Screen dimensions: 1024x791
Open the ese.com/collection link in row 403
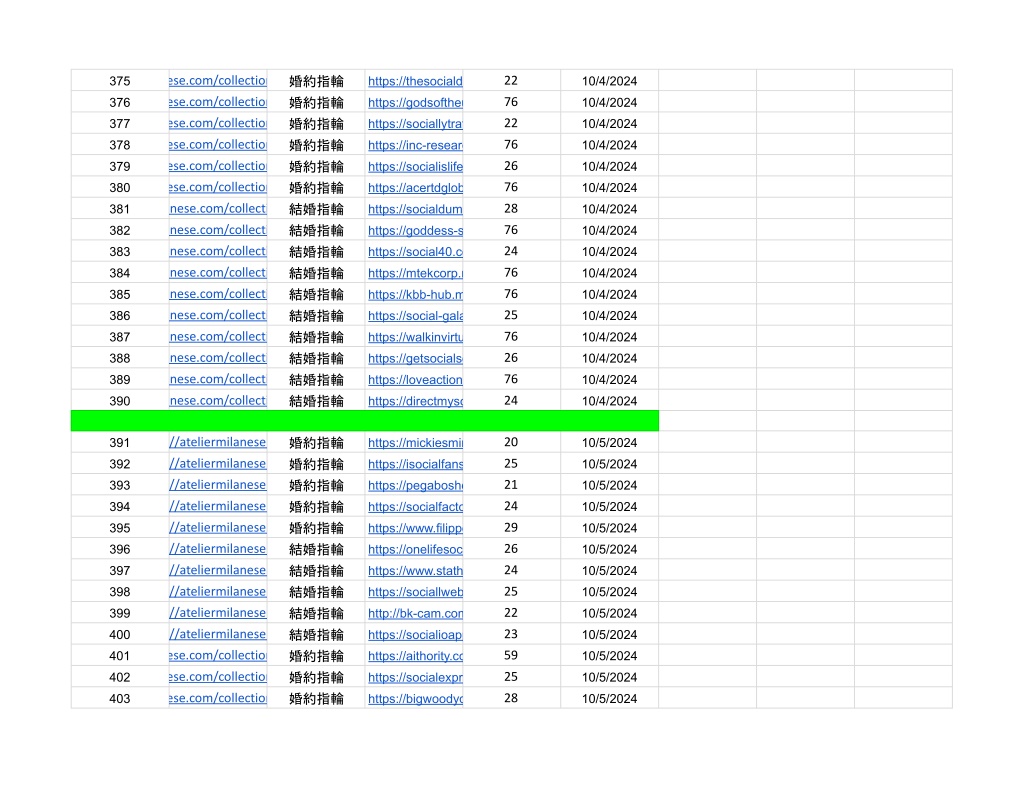click(217, 698)
